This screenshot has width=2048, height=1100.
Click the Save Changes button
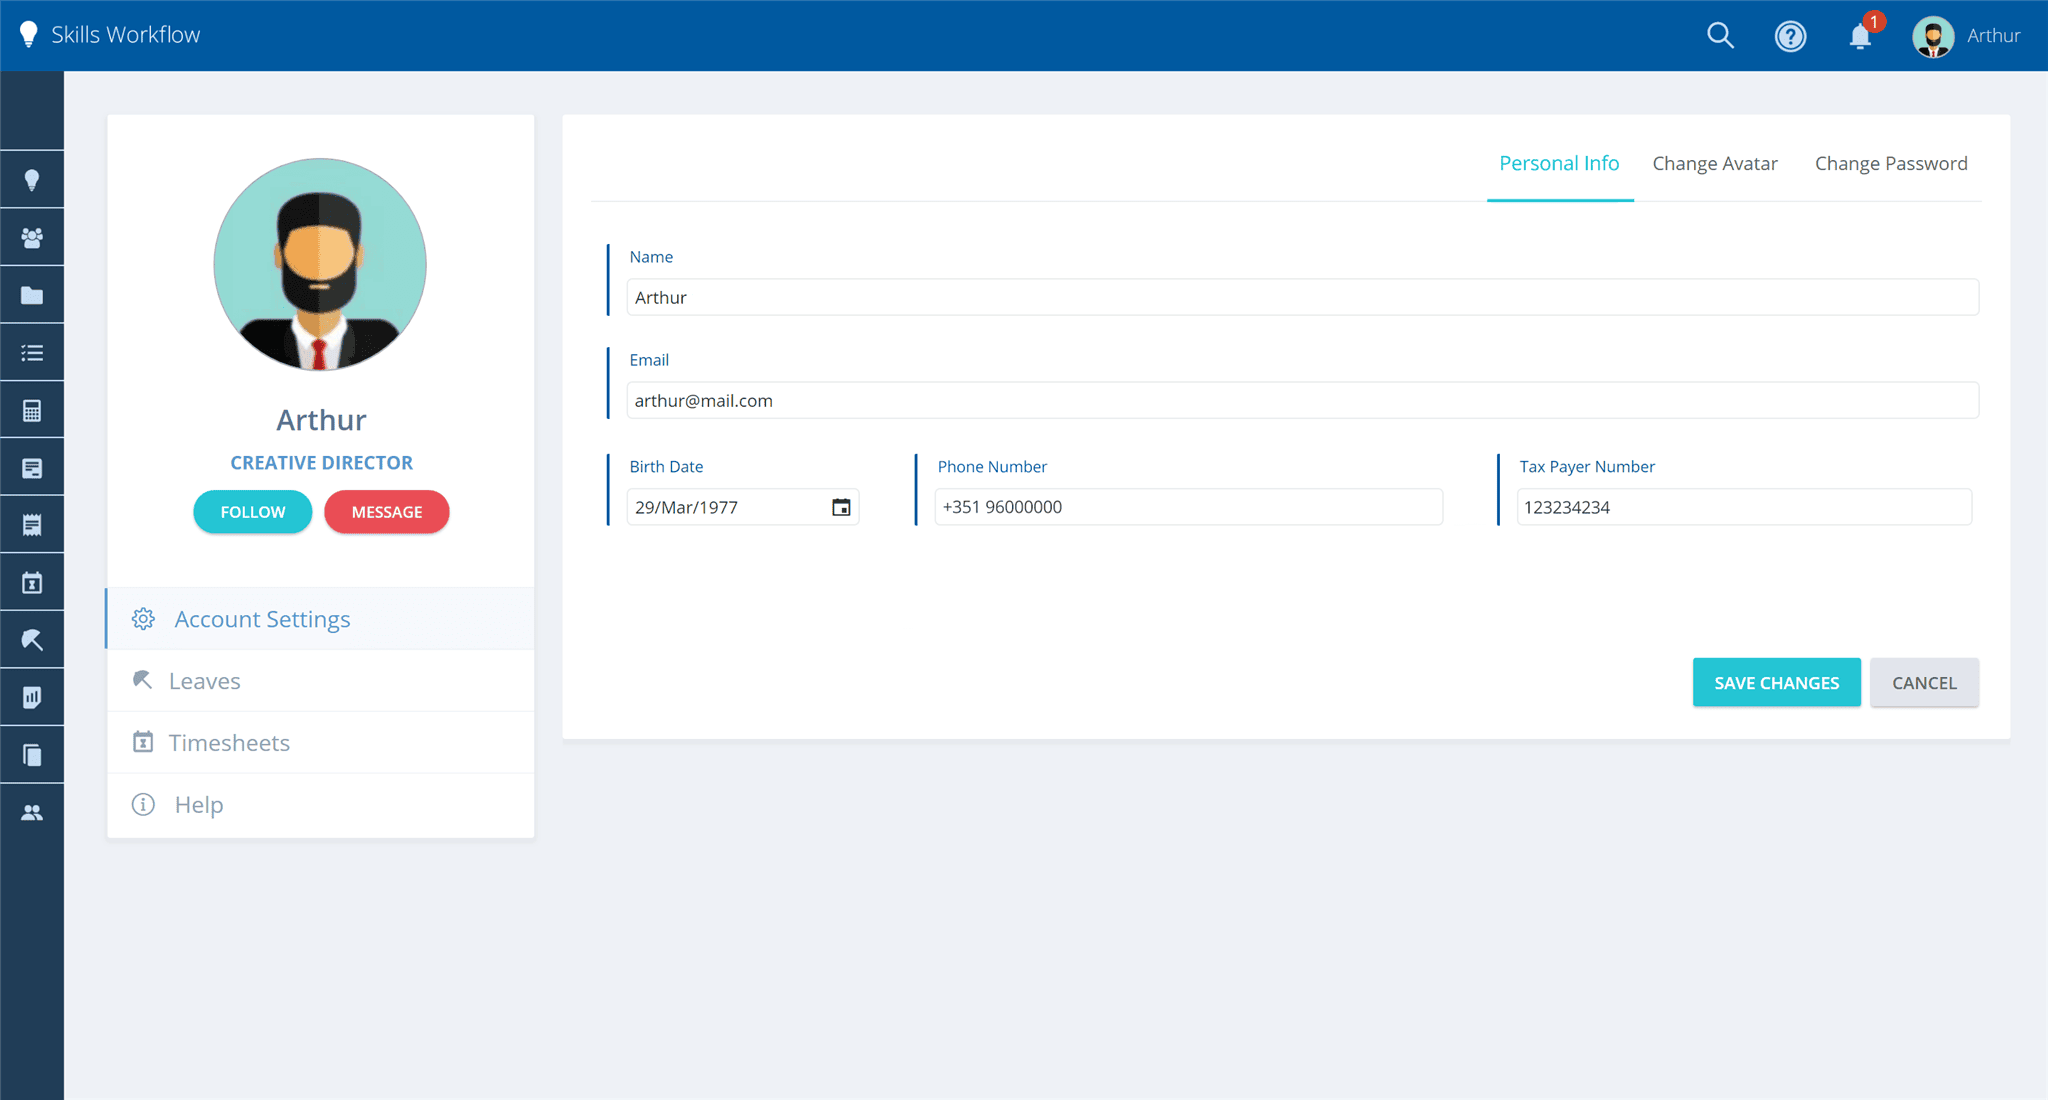click(x=1776, y=683)
